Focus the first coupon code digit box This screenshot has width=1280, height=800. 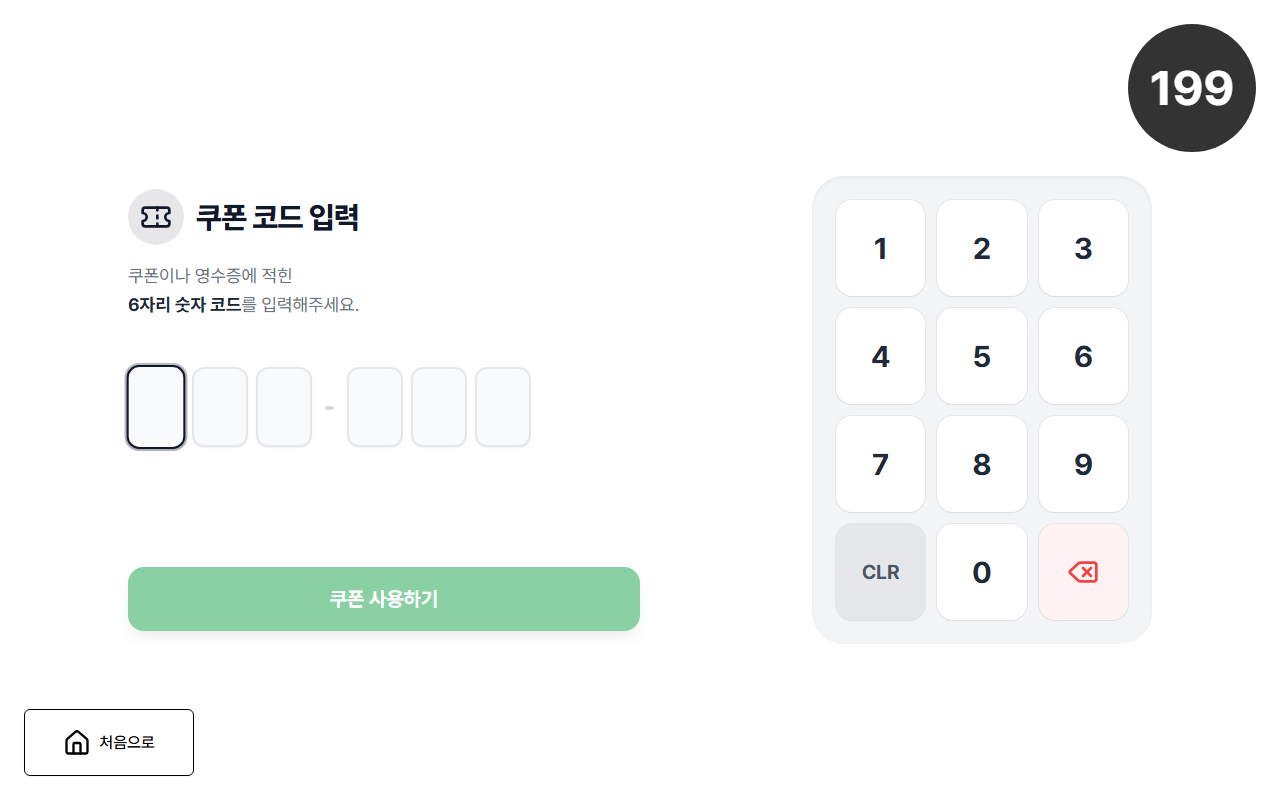pyautogui.click(x=156, y=407)
